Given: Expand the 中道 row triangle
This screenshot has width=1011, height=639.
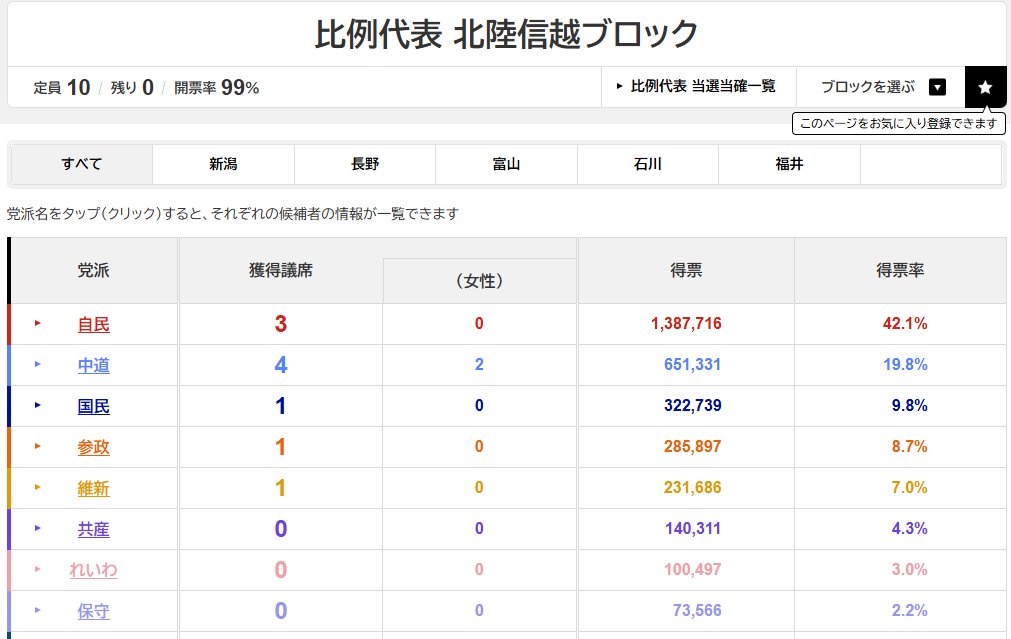Looking at the screenshot, I should pos(37,364).
